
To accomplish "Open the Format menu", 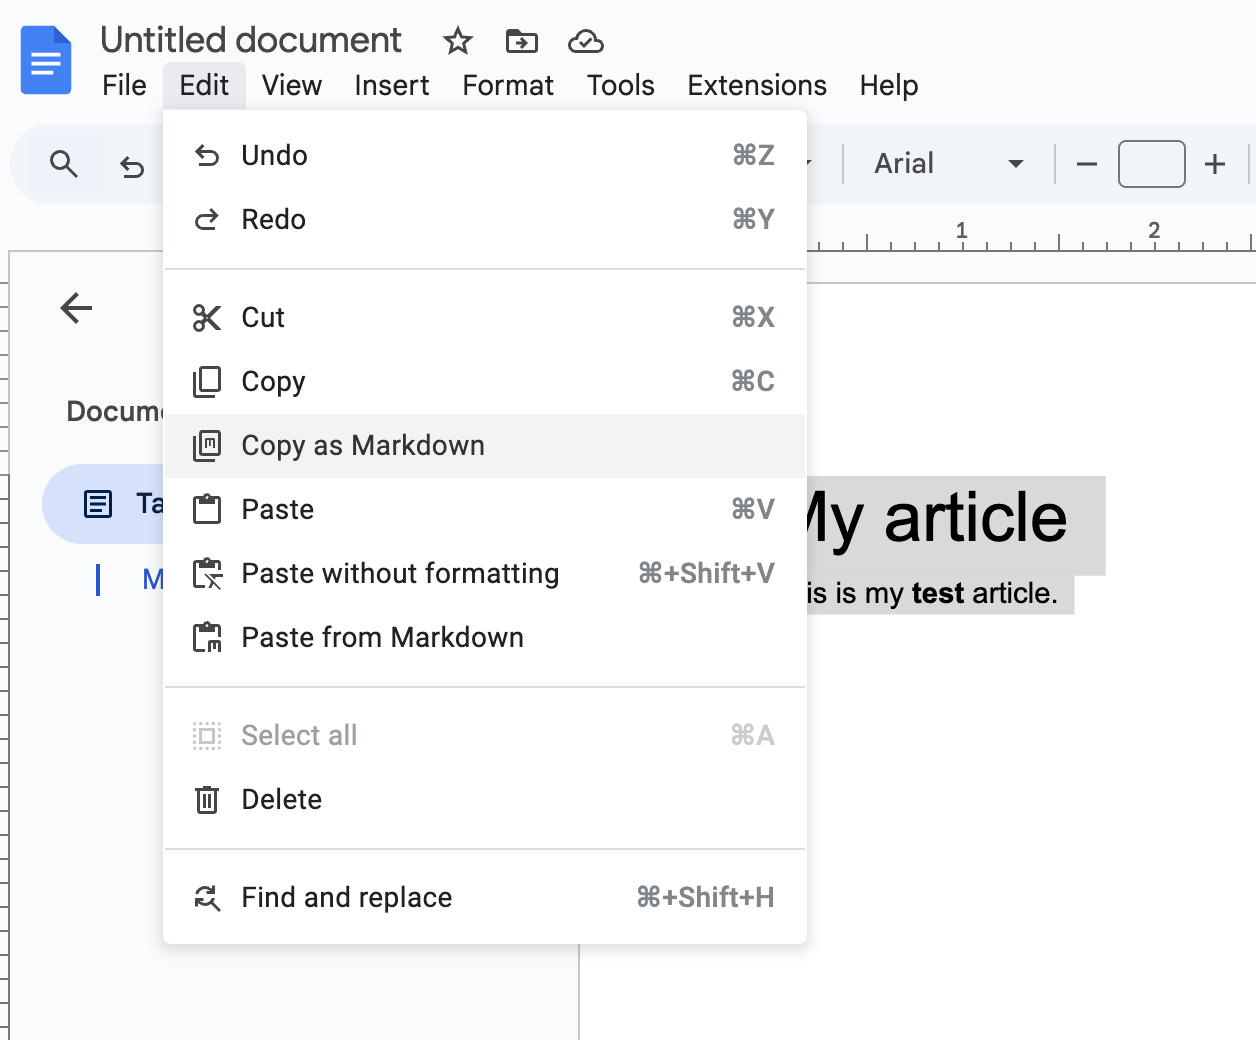I will 507,86.
